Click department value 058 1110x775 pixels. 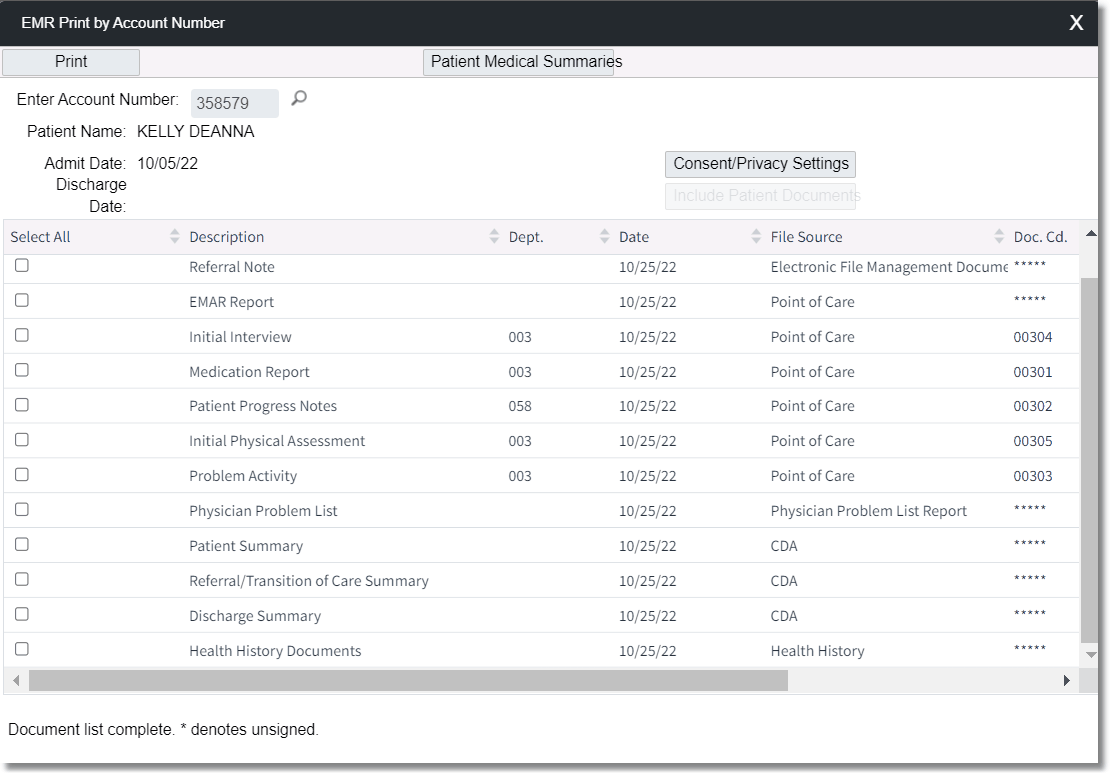coord(520,406)
